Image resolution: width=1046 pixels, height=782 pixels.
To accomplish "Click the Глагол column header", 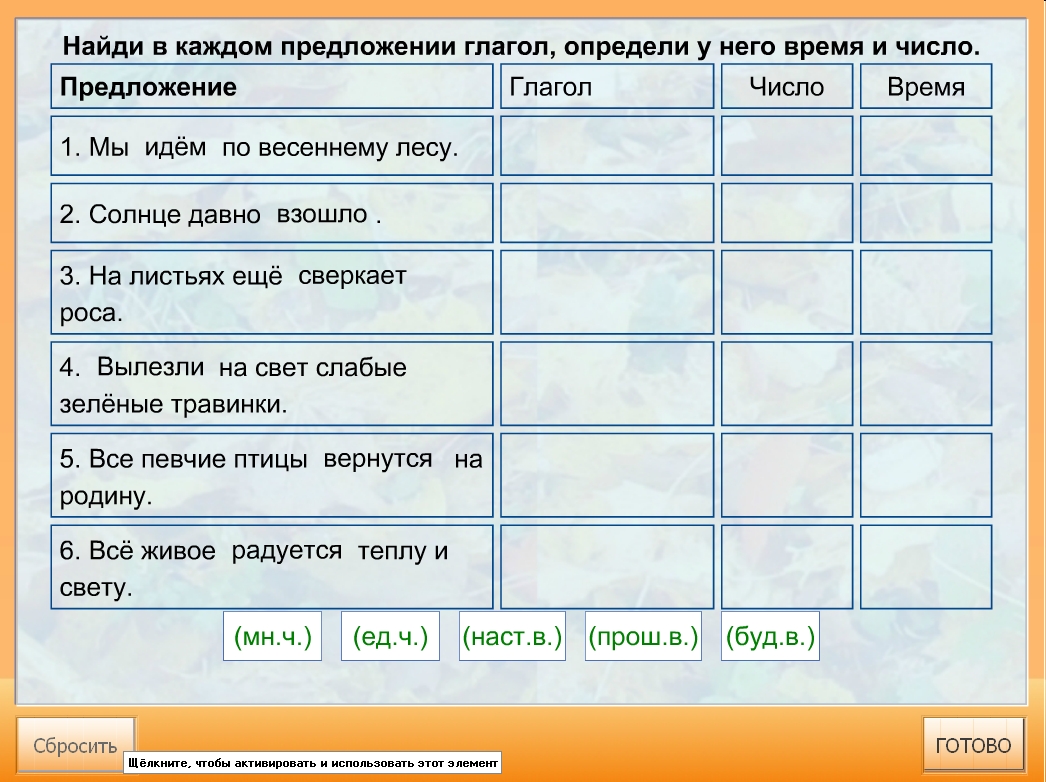I will [x=607, y=86].
